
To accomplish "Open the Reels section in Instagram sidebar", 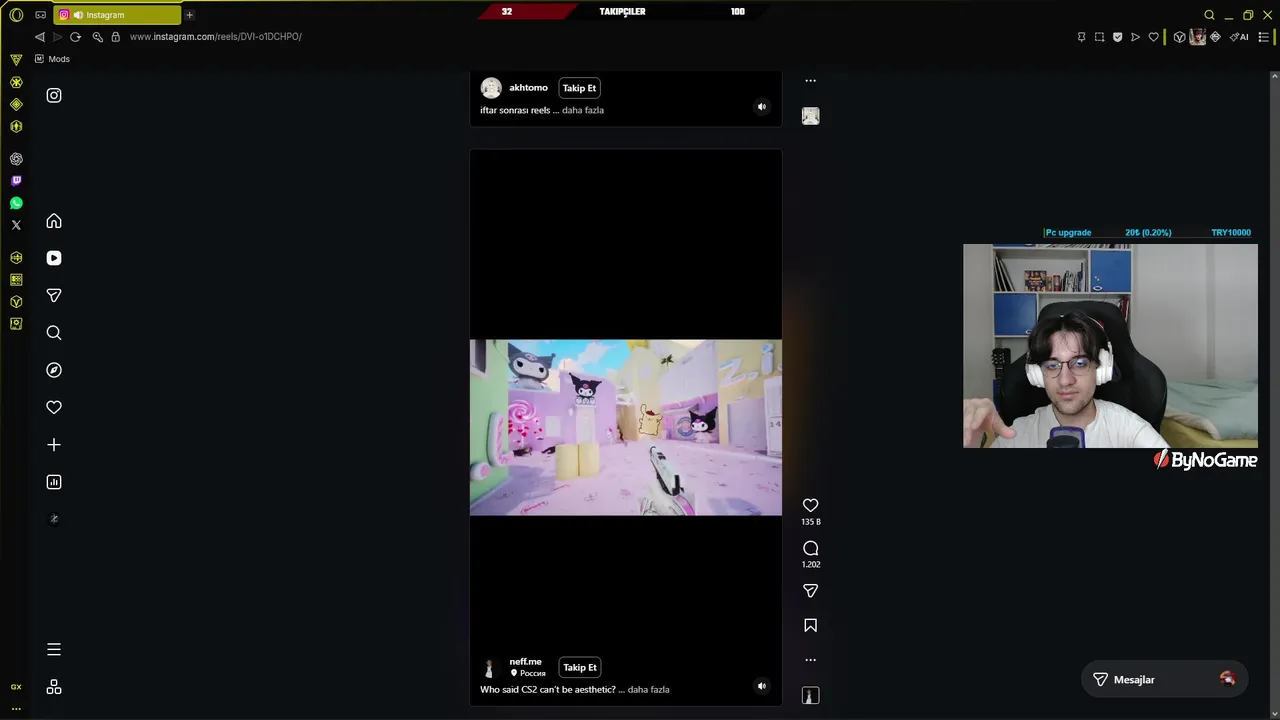I will point(54,258).
